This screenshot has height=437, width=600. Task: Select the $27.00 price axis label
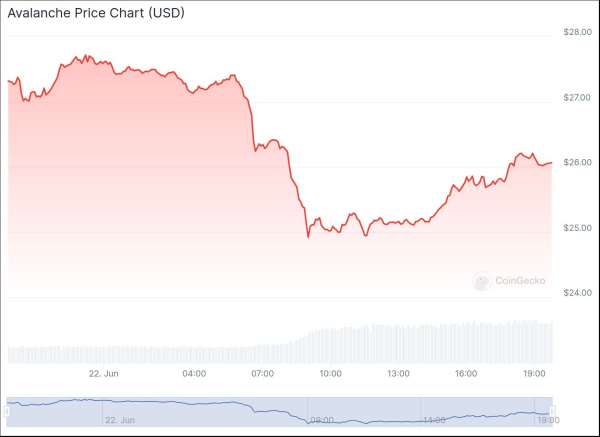point(579,98)
